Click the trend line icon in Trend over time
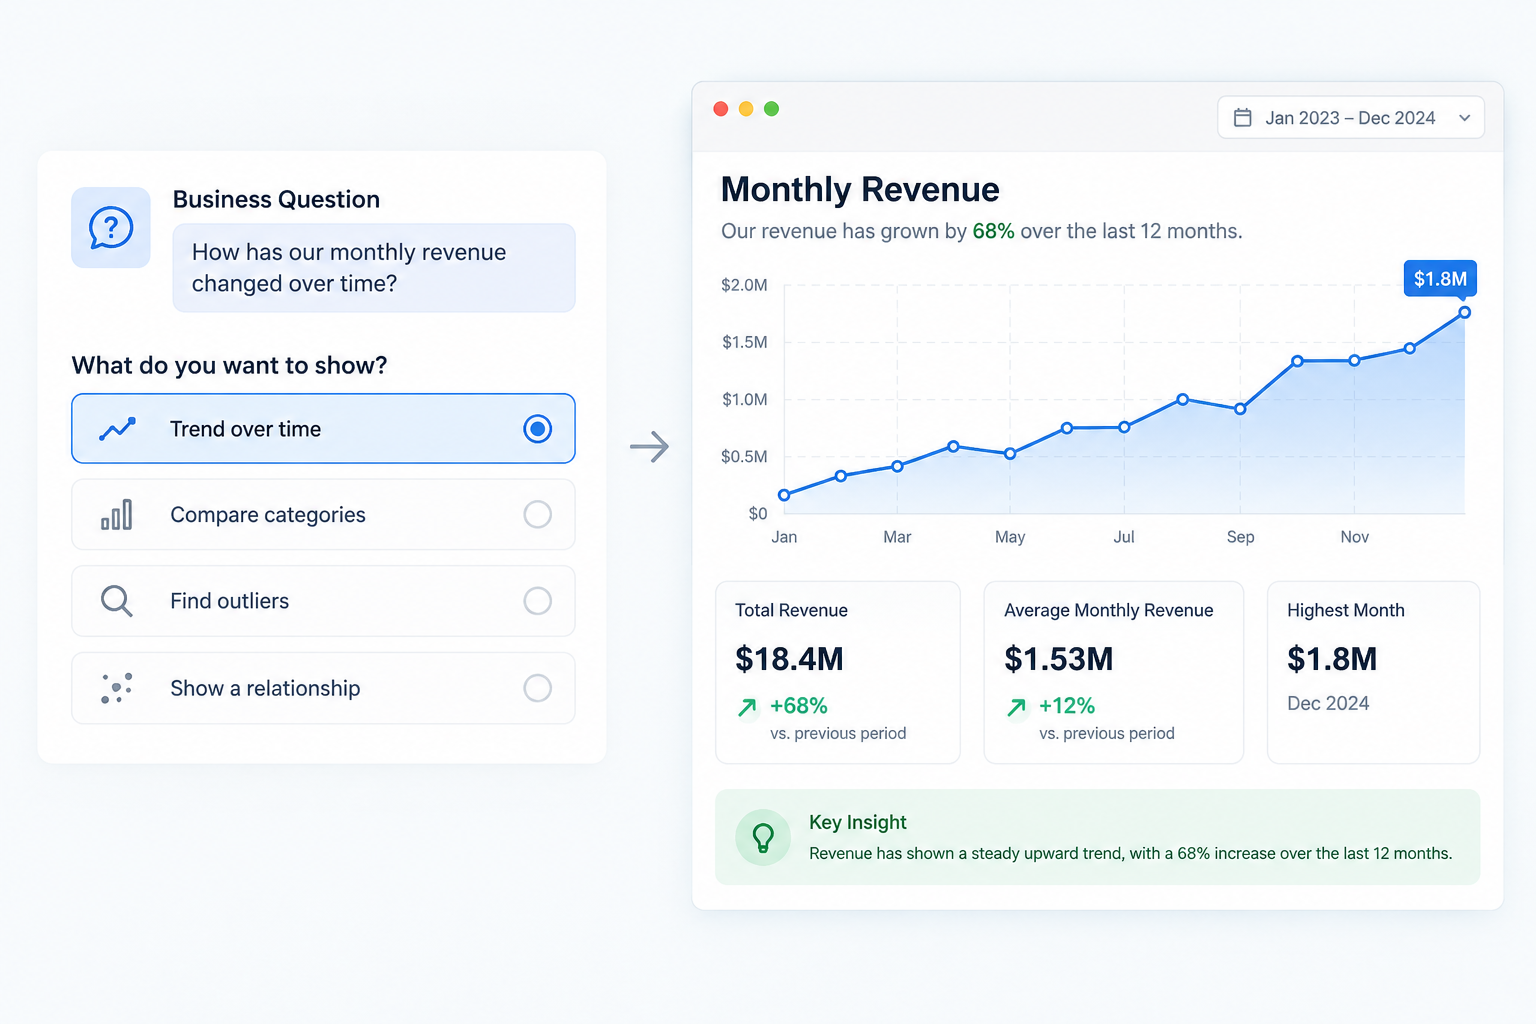The image size is (1536, 1024). (117, 429)
